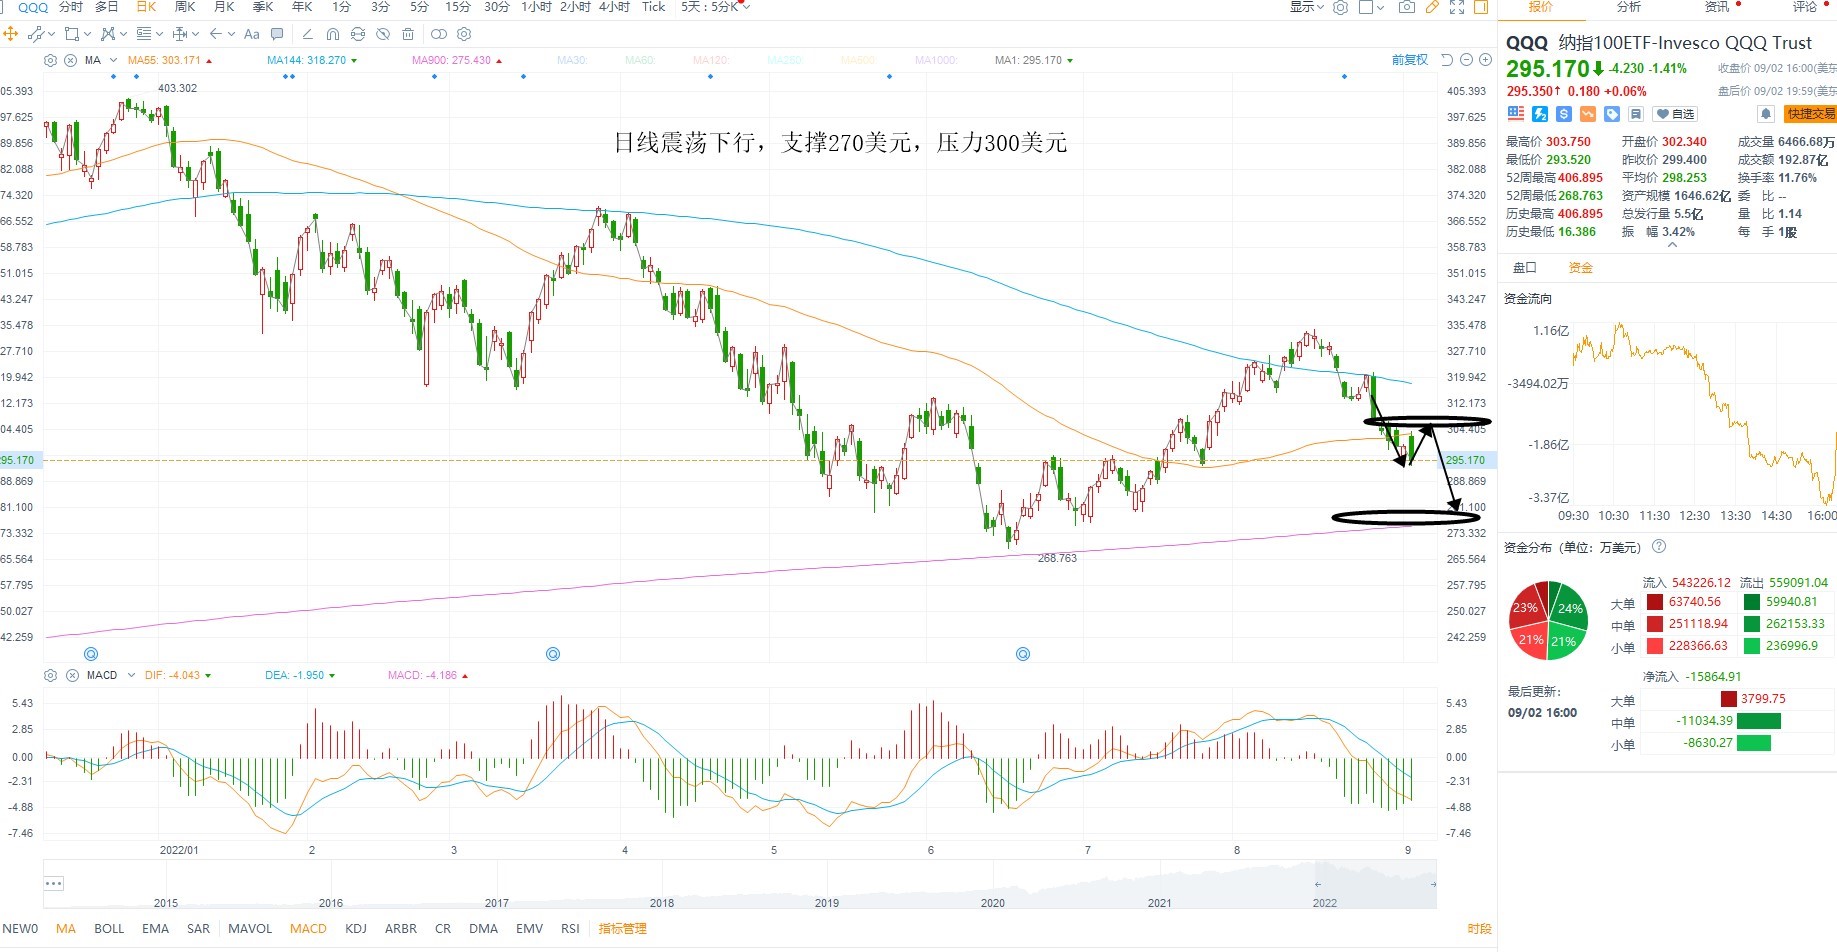Click the pencil line style icon
The width and height of the screenshot is (1837, 952).
pos(308,34)
